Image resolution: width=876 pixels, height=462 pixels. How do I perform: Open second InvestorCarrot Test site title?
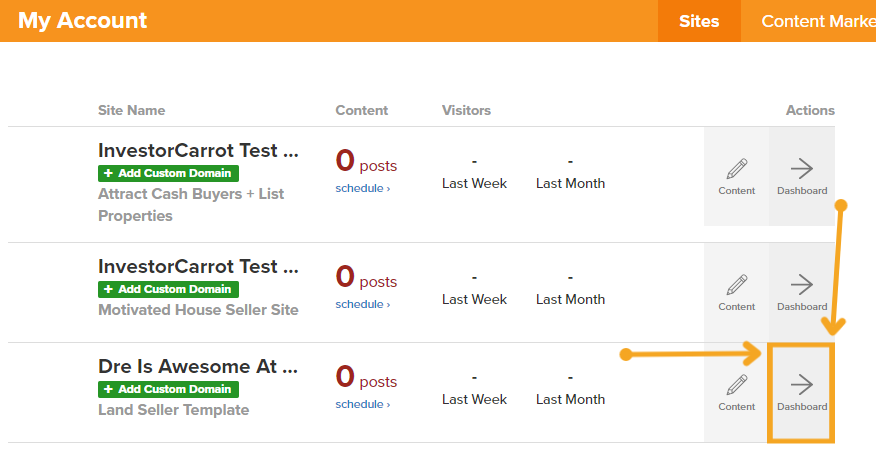[x=198, y=266]
